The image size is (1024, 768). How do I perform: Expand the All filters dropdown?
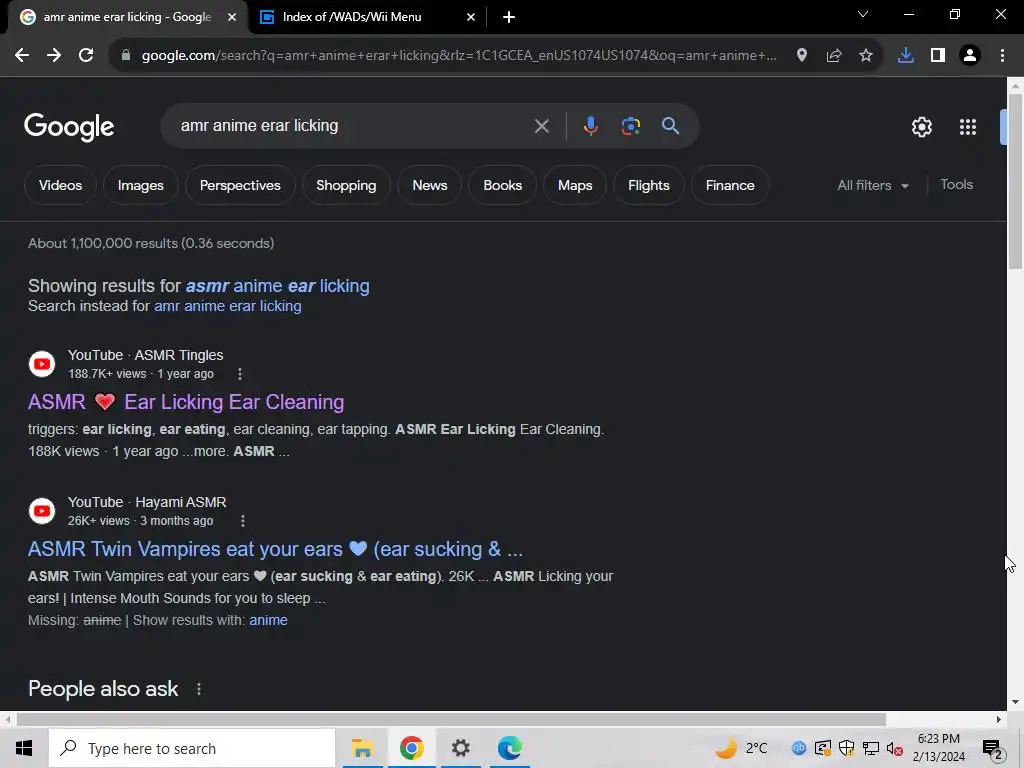873,185
